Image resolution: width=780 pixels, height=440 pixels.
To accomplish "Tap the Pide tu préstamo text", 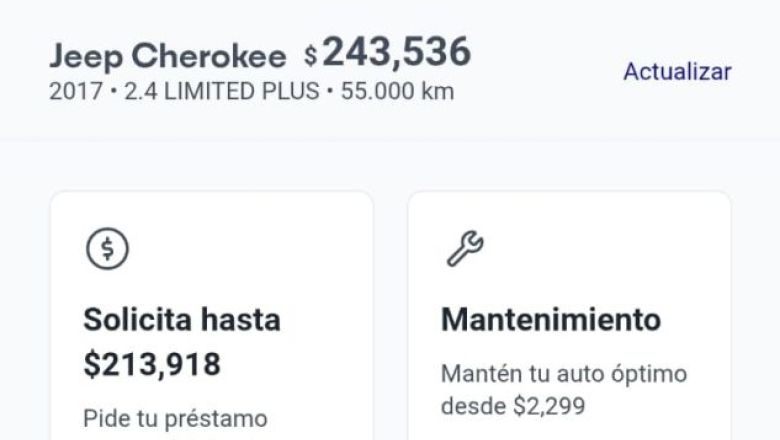I will click(x=175, y=419).
